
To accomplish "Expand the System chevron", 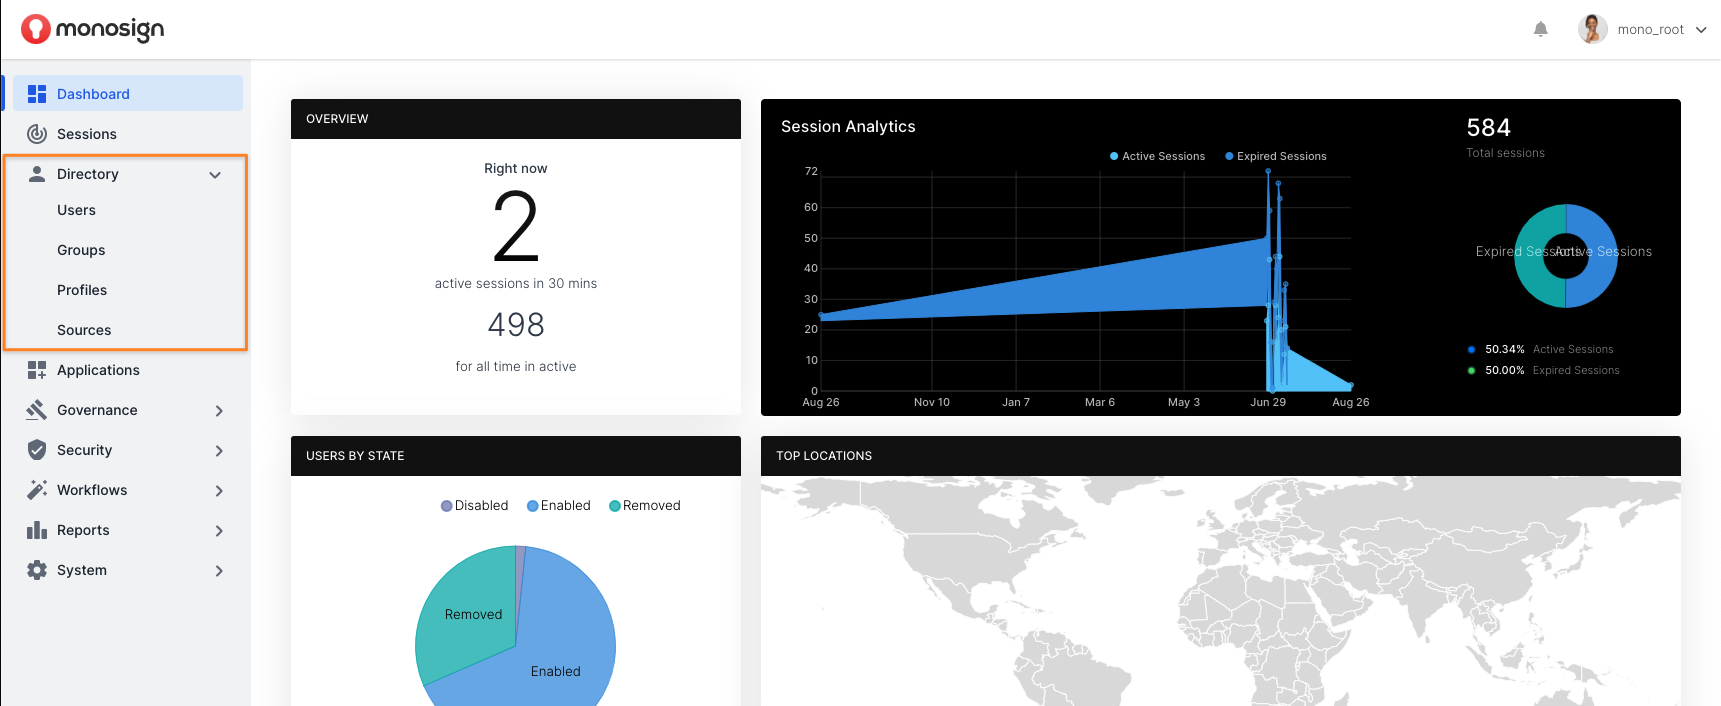I will [219, 571].
